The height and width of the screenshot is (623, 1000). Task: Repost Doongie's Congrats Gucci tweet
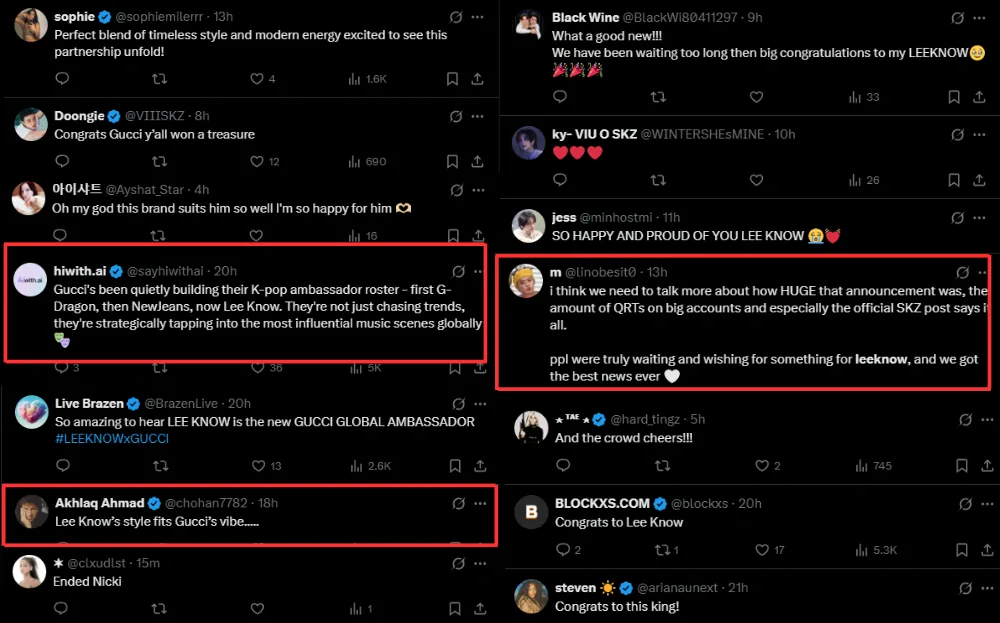(159, 161)
